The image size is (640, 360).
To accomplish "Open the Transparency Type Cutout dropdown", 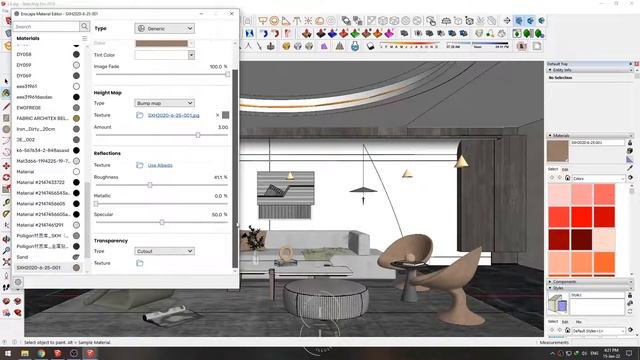I will (164, 251).
